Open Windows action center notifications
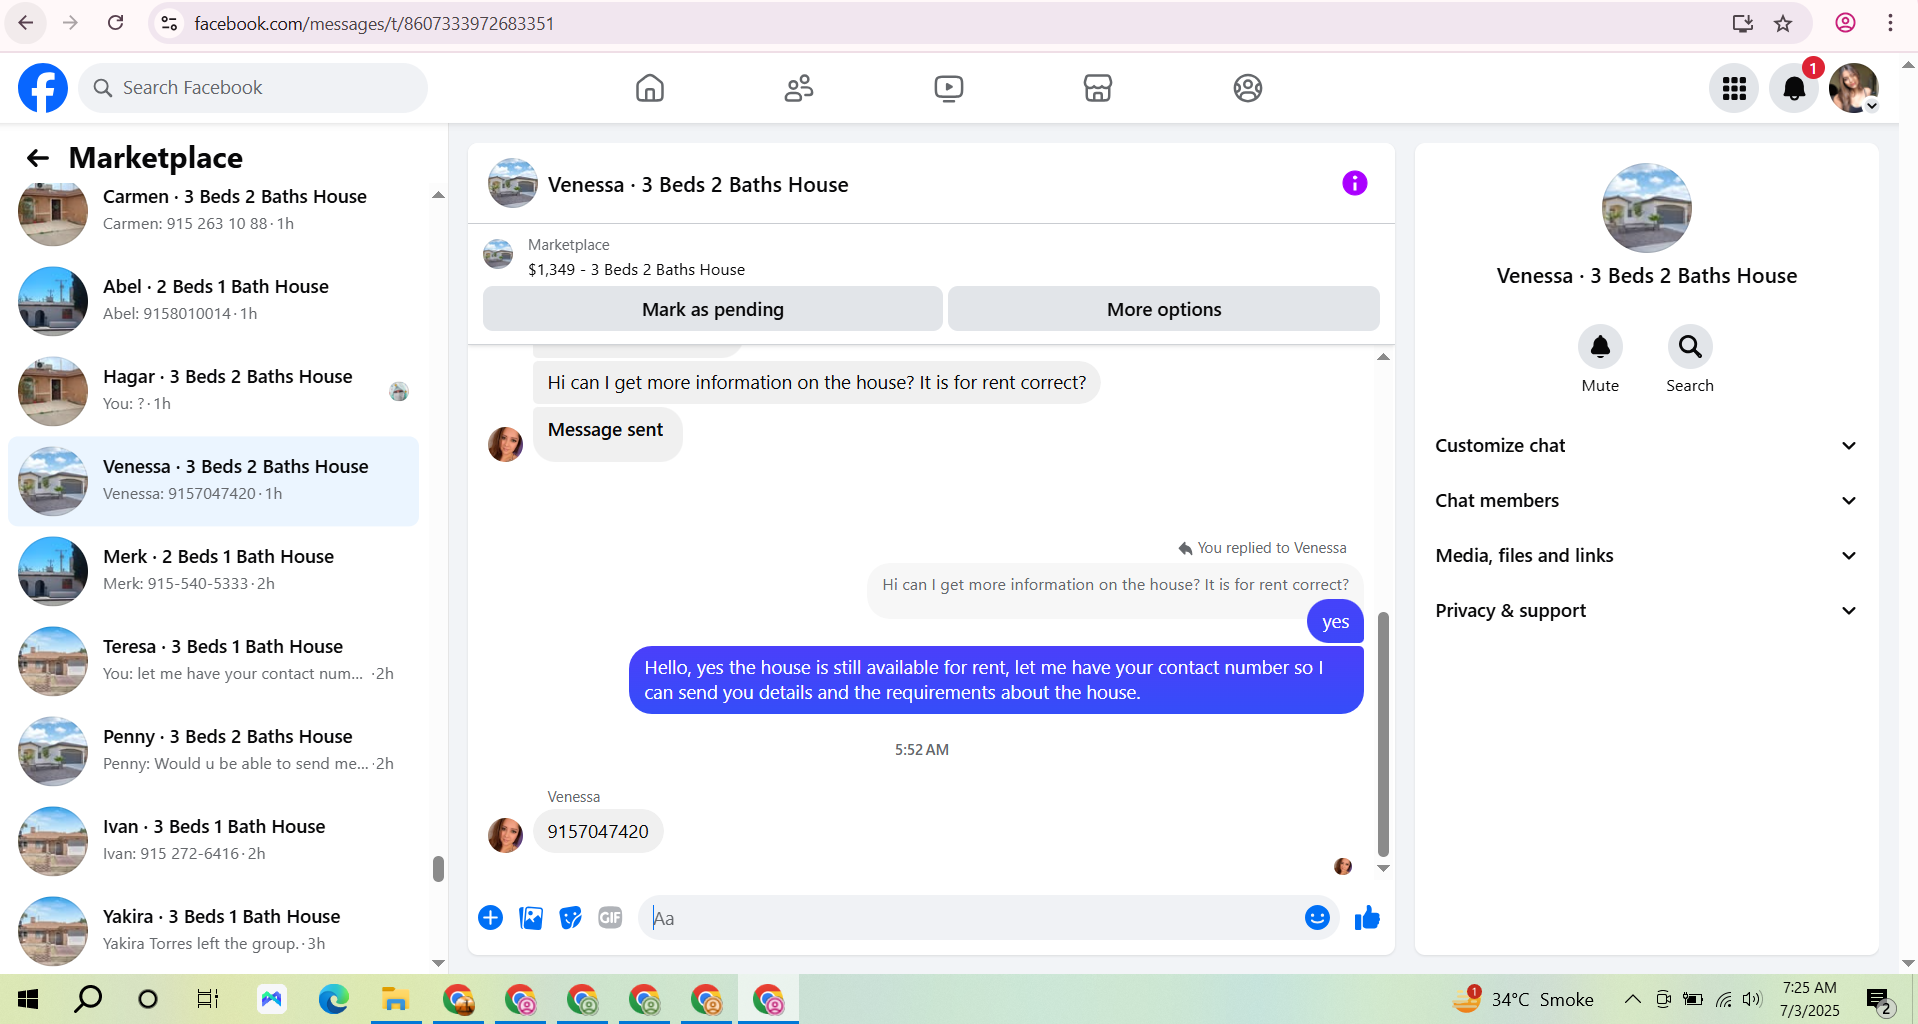Viewport: 1918px width, 1024px height. tap(1879, 999)
